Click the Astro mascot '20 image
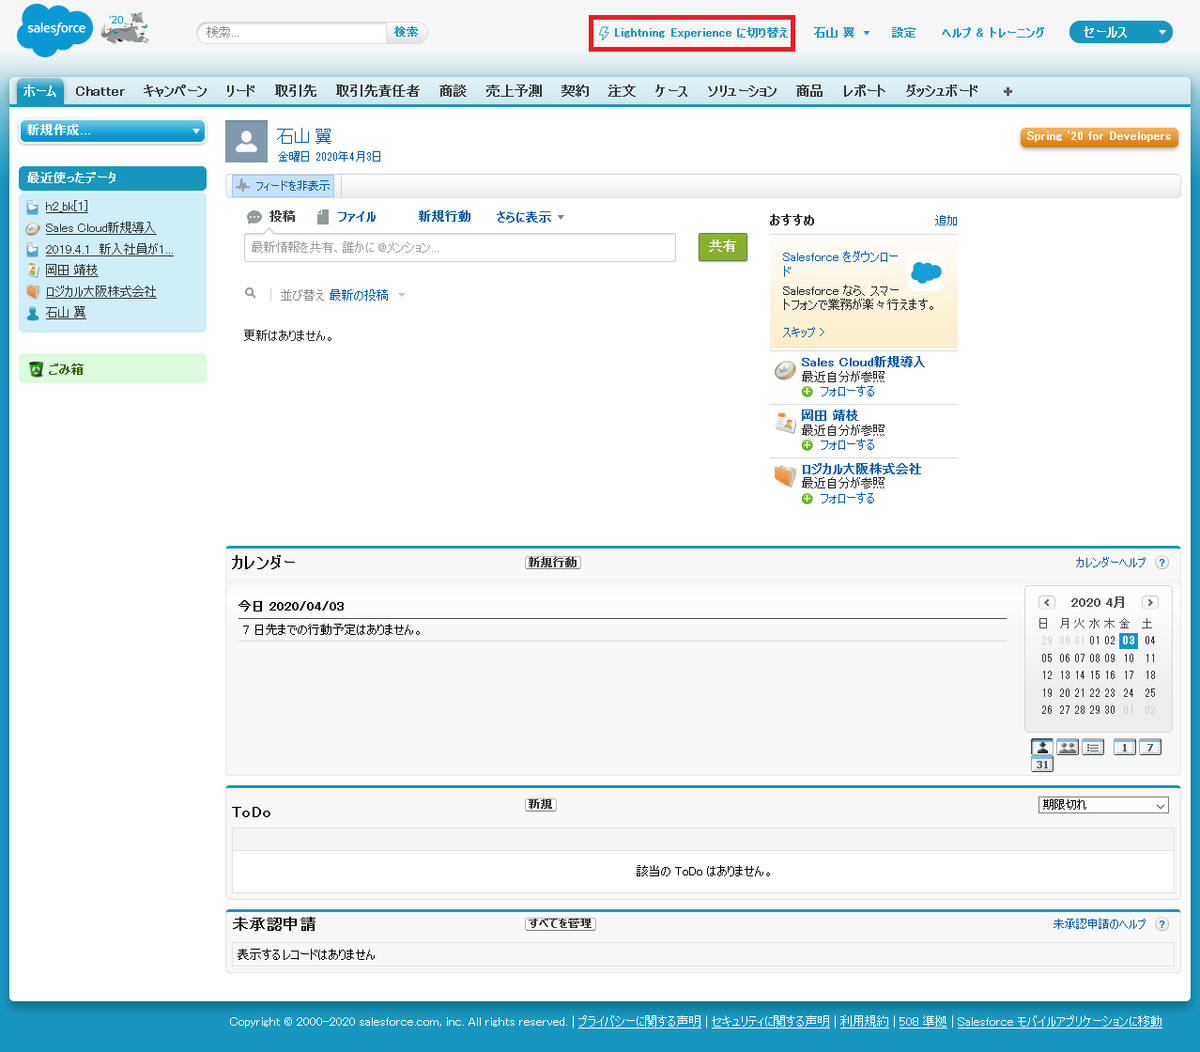This screenshot has width=1200, height=1052. pos(125,30)
